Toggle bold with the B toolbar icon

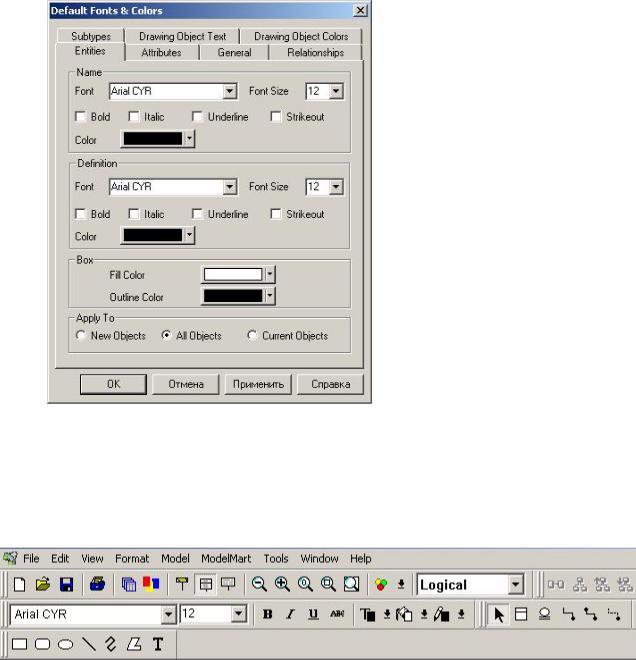[x=267, y=614]
